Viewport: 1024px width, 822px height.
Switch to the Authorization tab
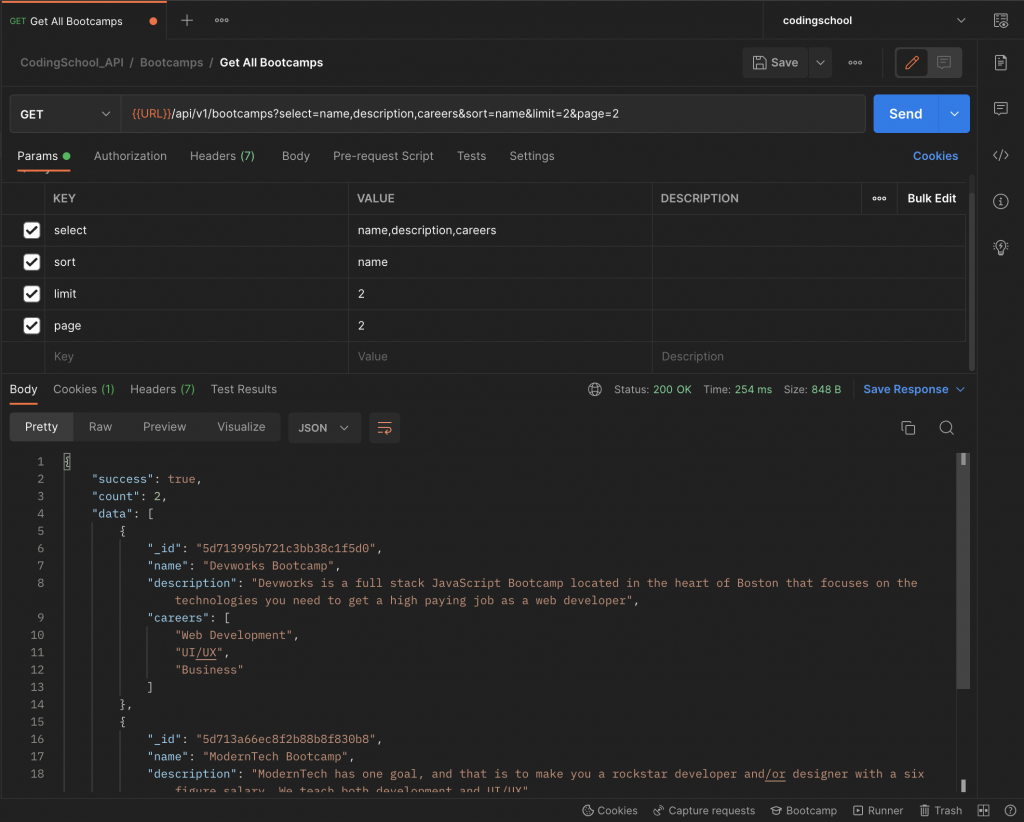click(x=130, y=156)
